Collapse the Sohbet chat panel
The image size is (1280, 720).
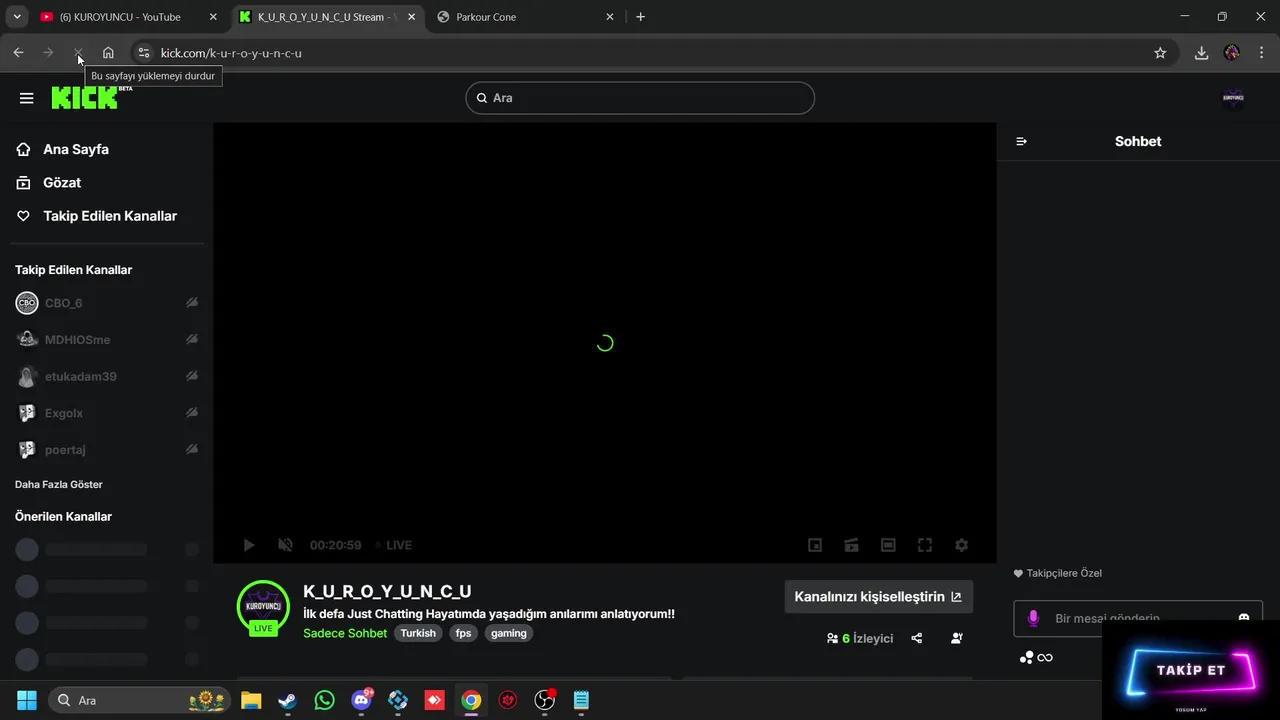click(1021, 141)
